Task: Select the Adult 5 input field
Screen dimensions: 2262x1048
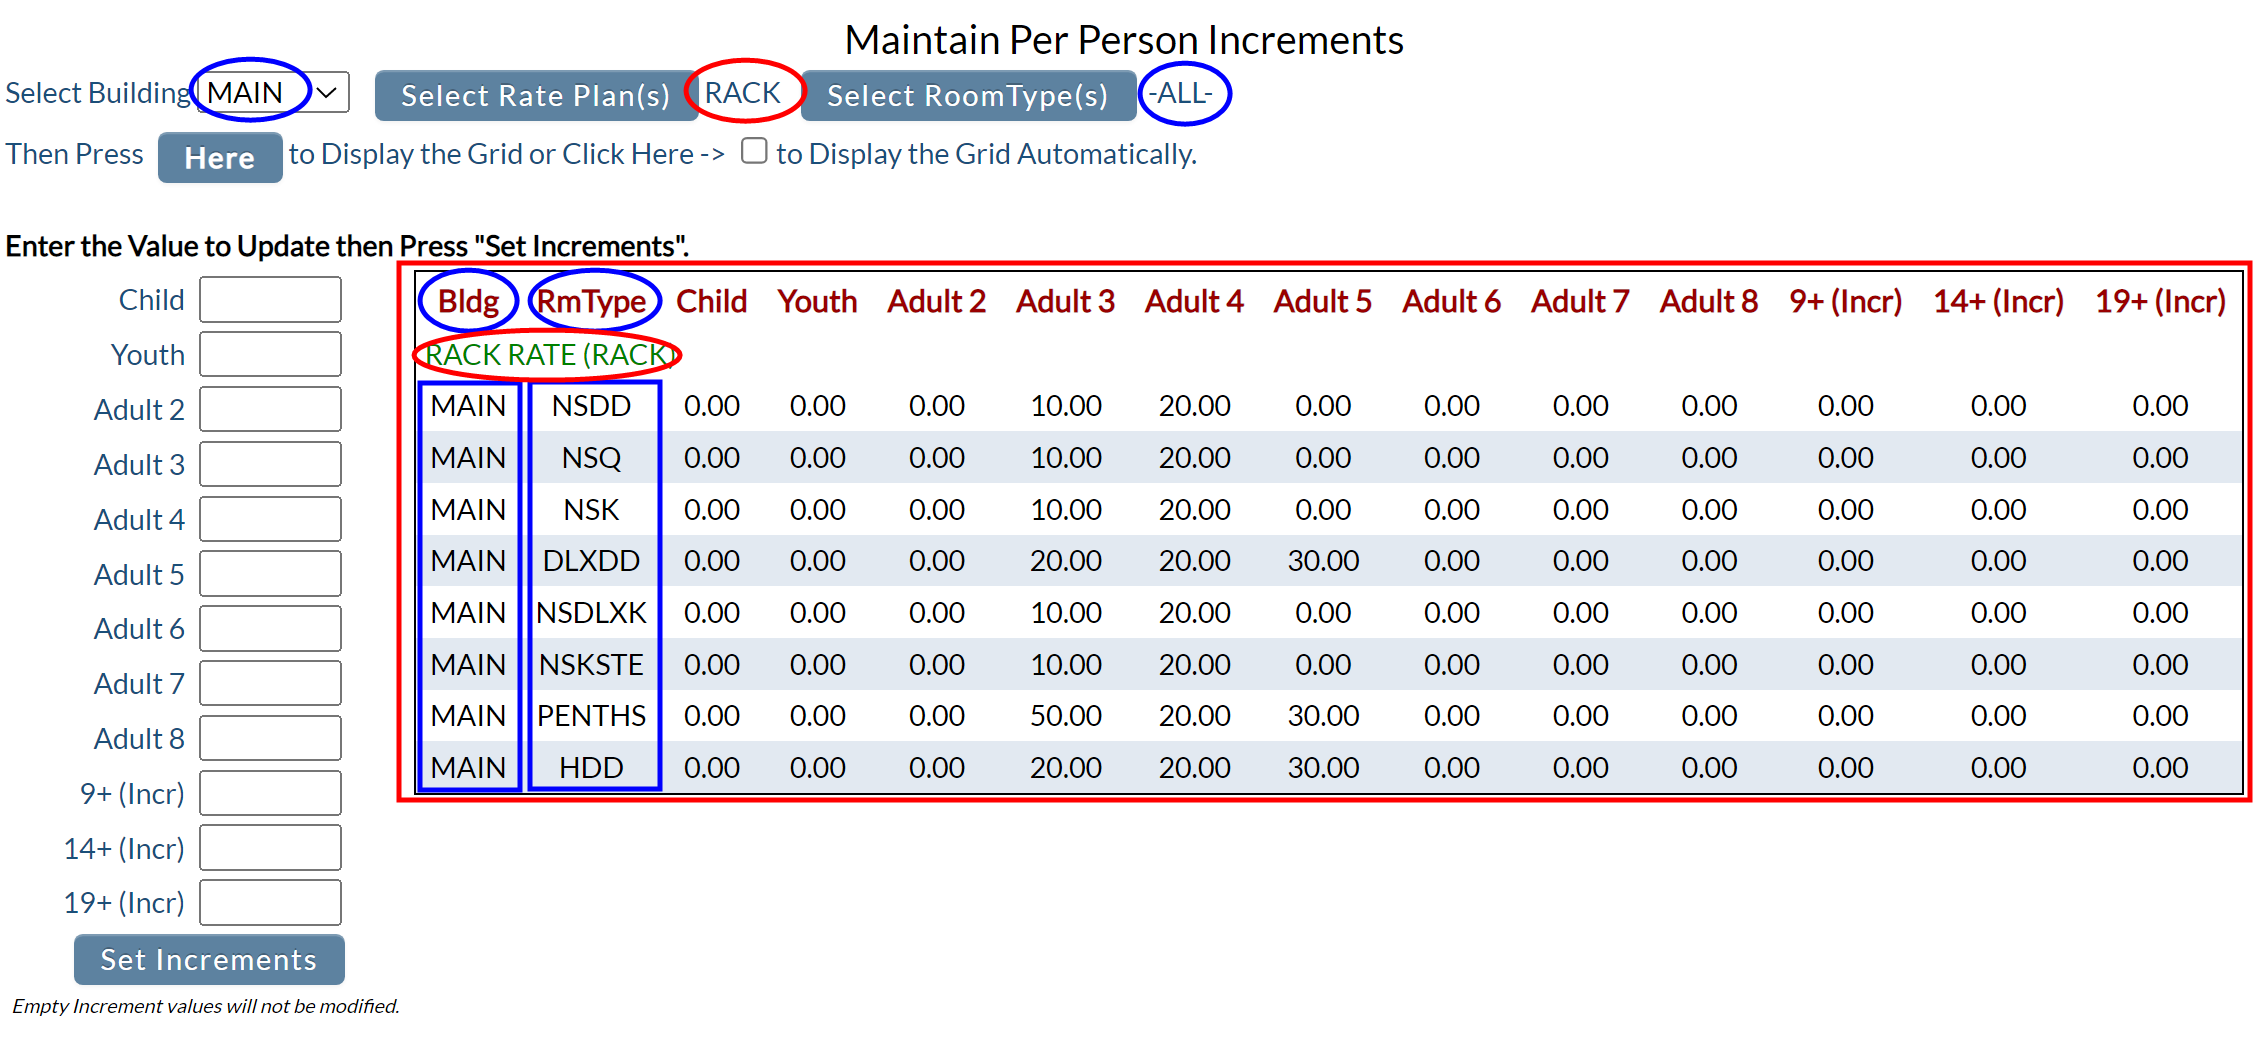Action: pos(270,574)
